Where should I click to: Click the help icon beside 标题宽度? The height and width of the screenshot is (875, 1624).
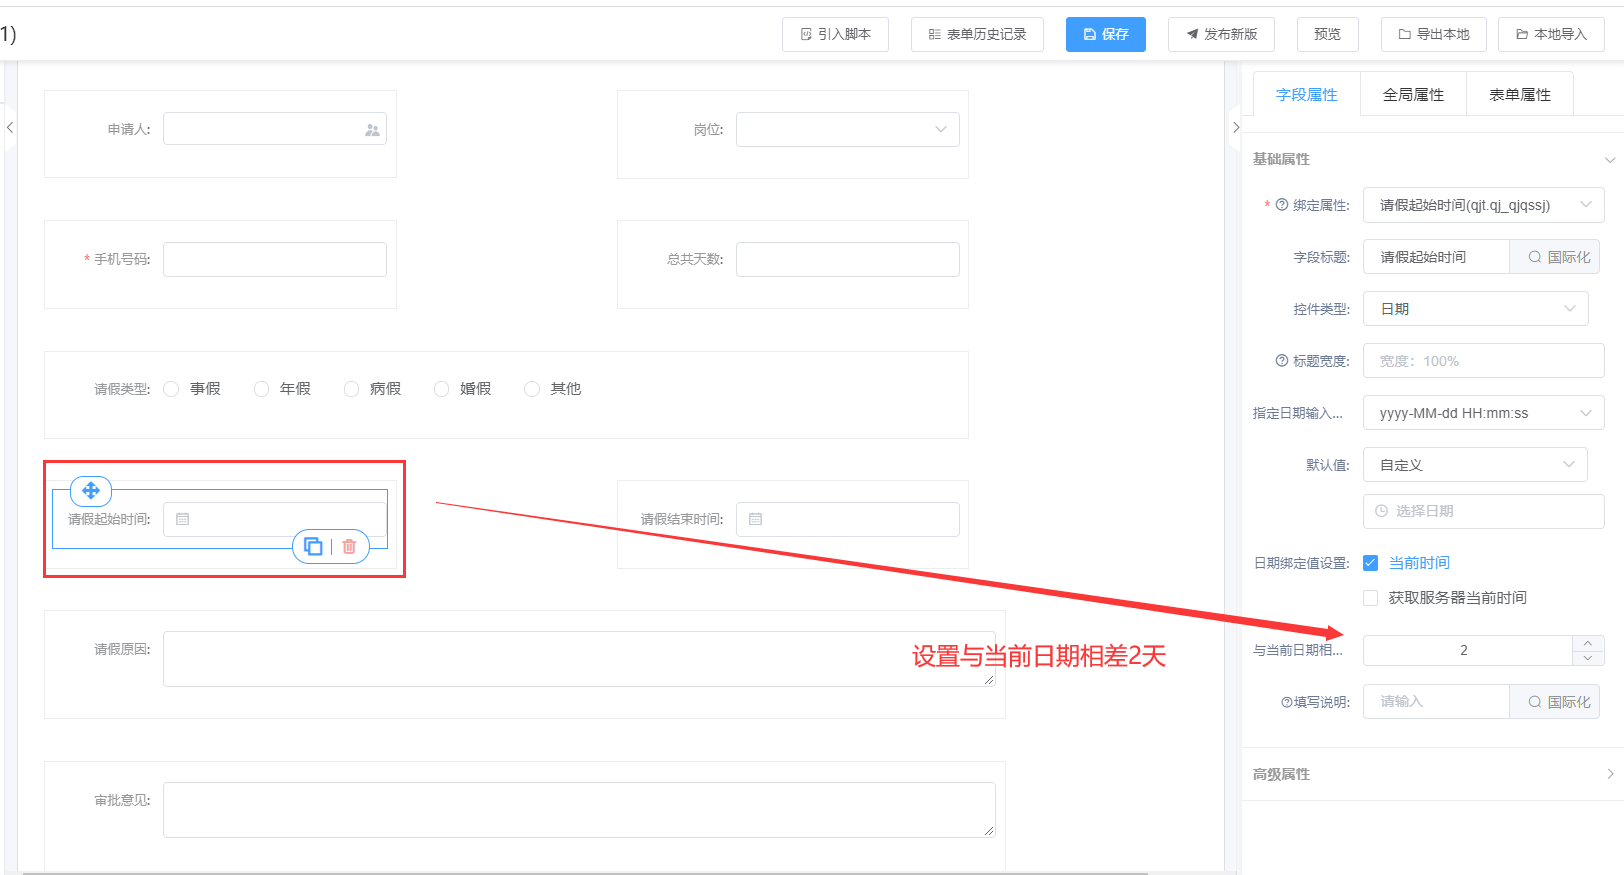tap(1281, 361)
